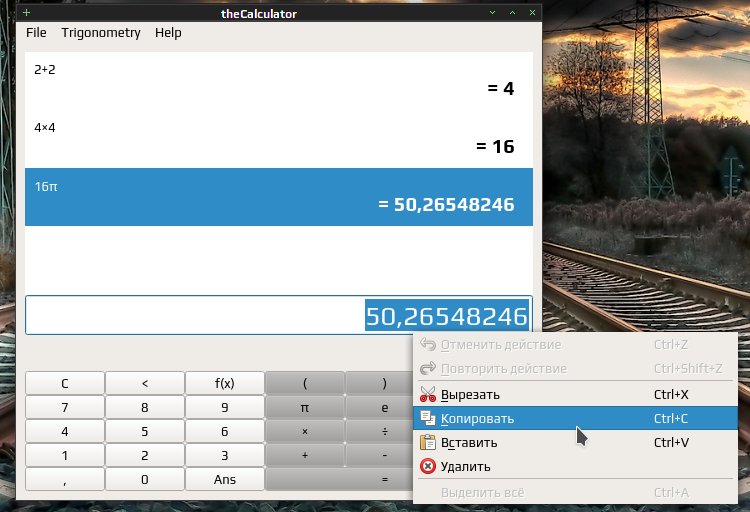Image resolution: width=750 pixels, height=512 pixels.
Task: Click the π constant button
Action: (305, 408)
